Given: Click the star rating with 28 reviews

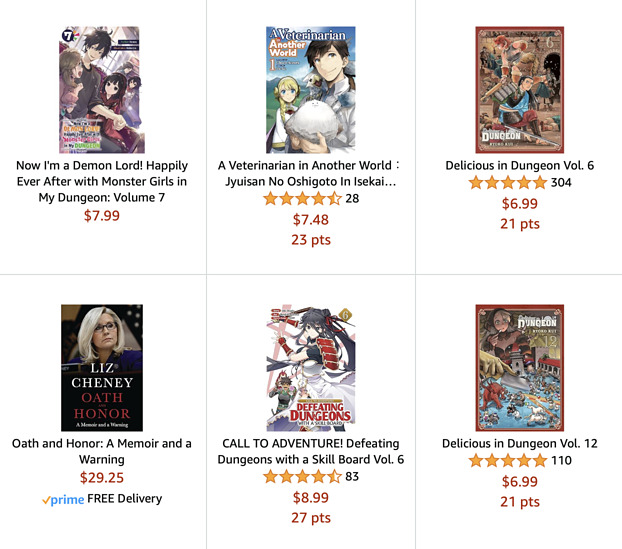Looking at the screenshot, I should tap(302, 198).
